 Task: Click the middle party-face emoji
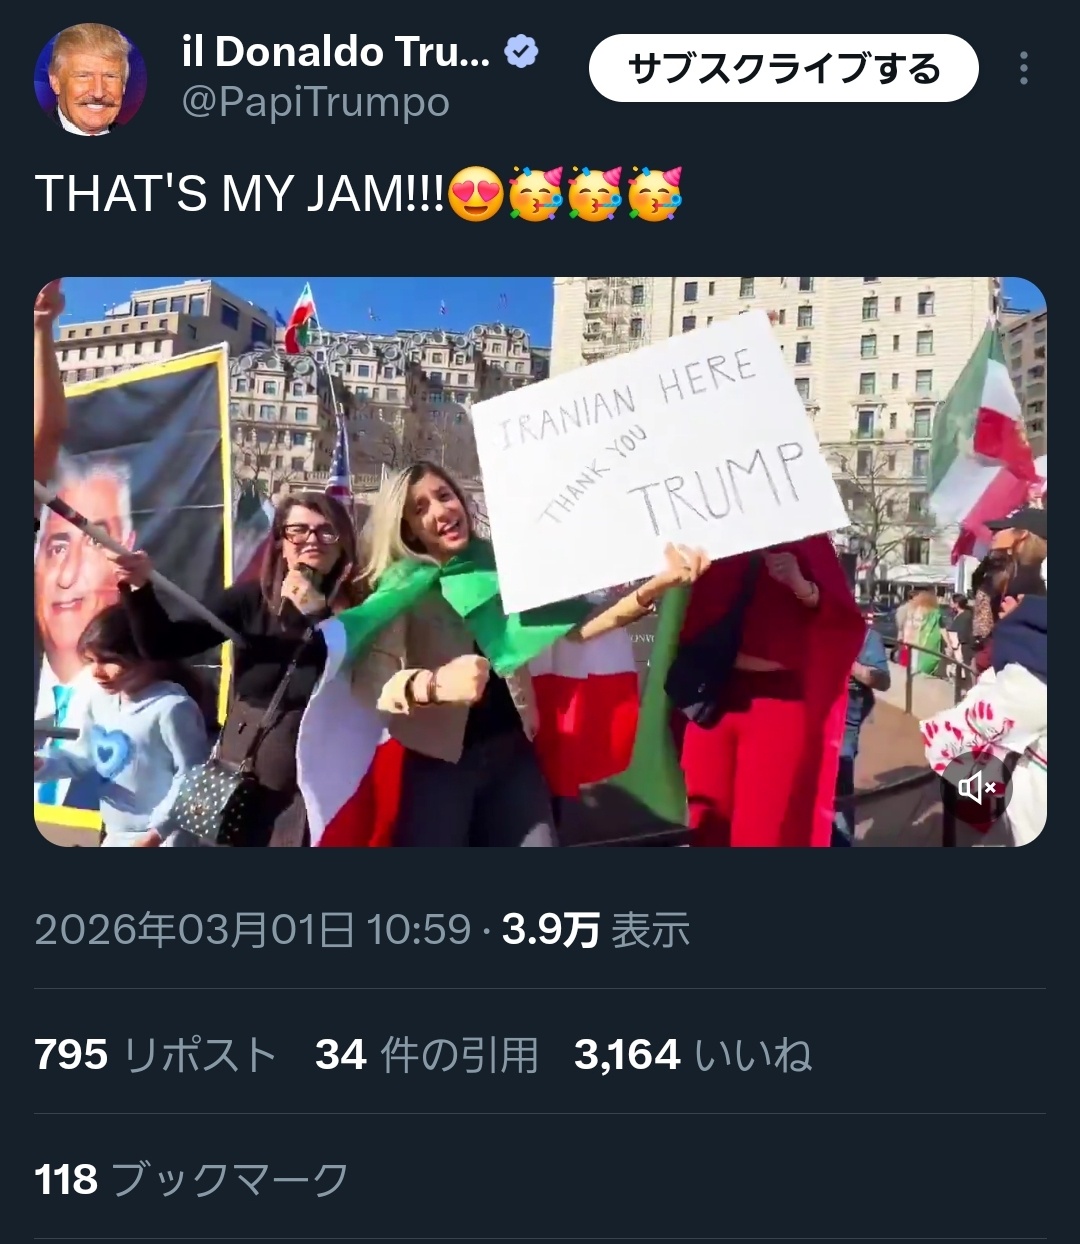click(595, 193)
